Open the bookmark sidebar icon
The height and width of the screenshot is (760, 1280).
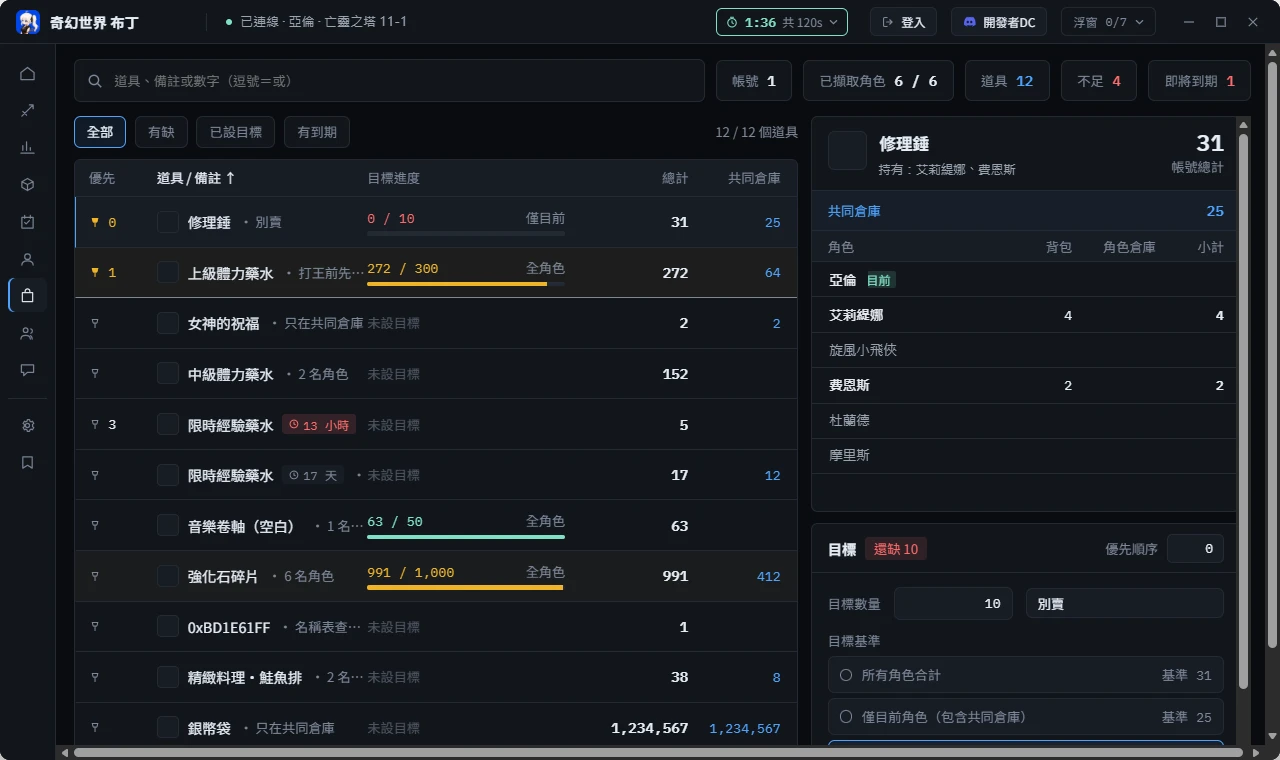[x=27, y=463]
